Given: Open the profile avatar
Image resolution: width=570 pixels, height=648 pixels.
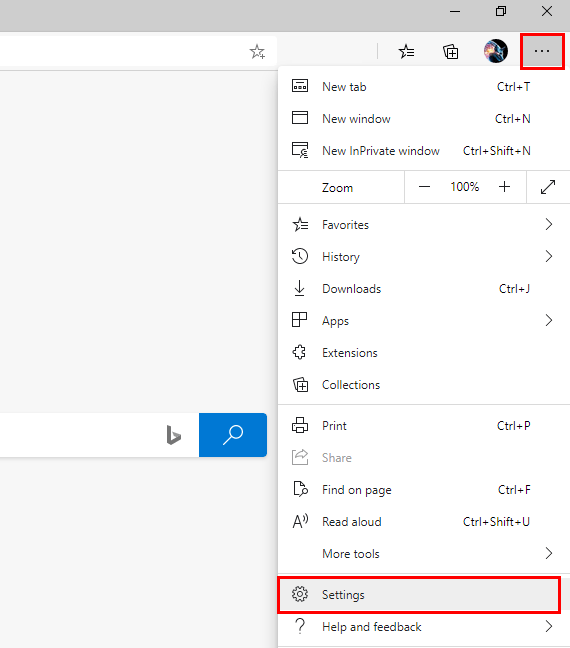Looking at the screenshot, I should point(496,51).
